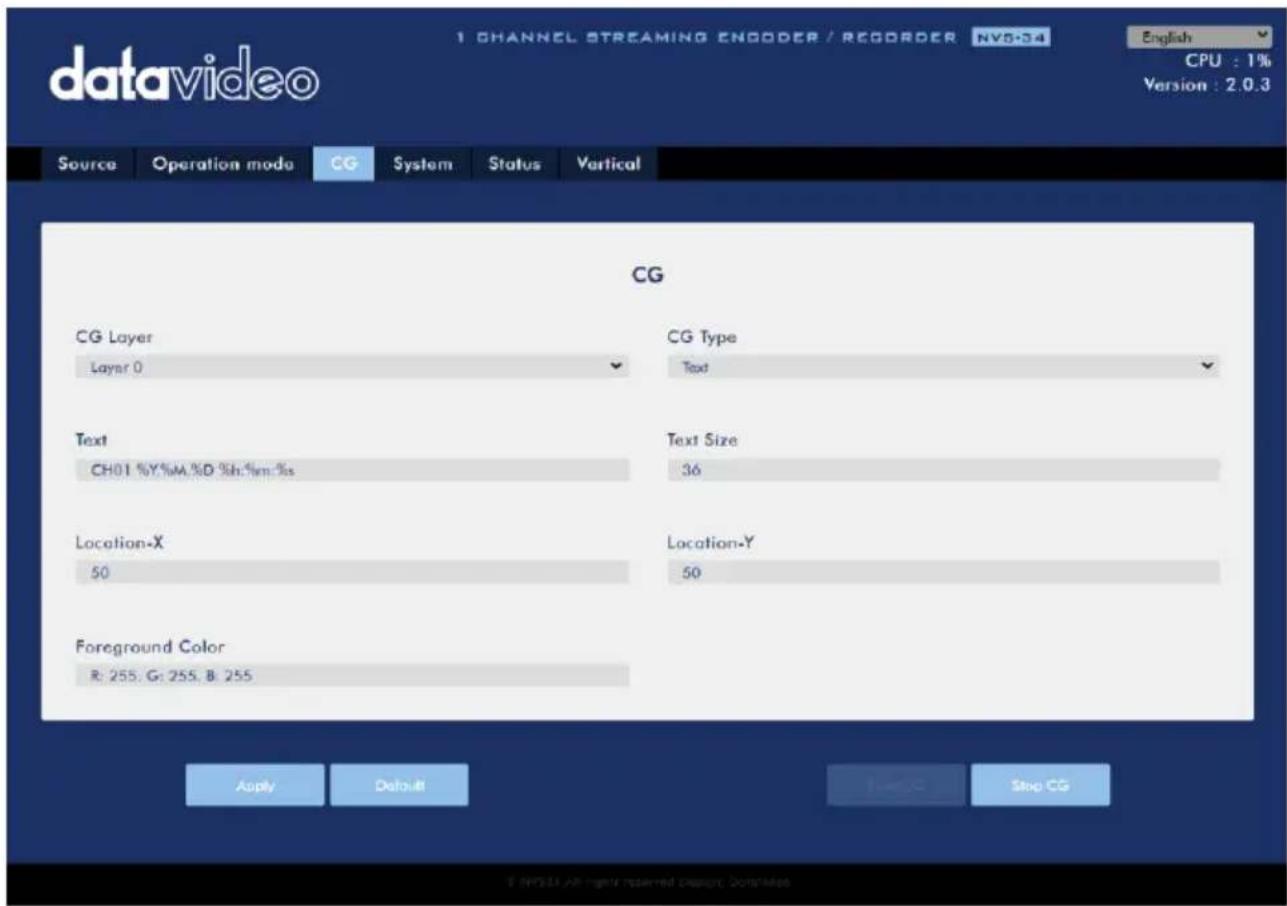Open the System tab
Viewport: 1287px width, 906px height.
(423, 164)
